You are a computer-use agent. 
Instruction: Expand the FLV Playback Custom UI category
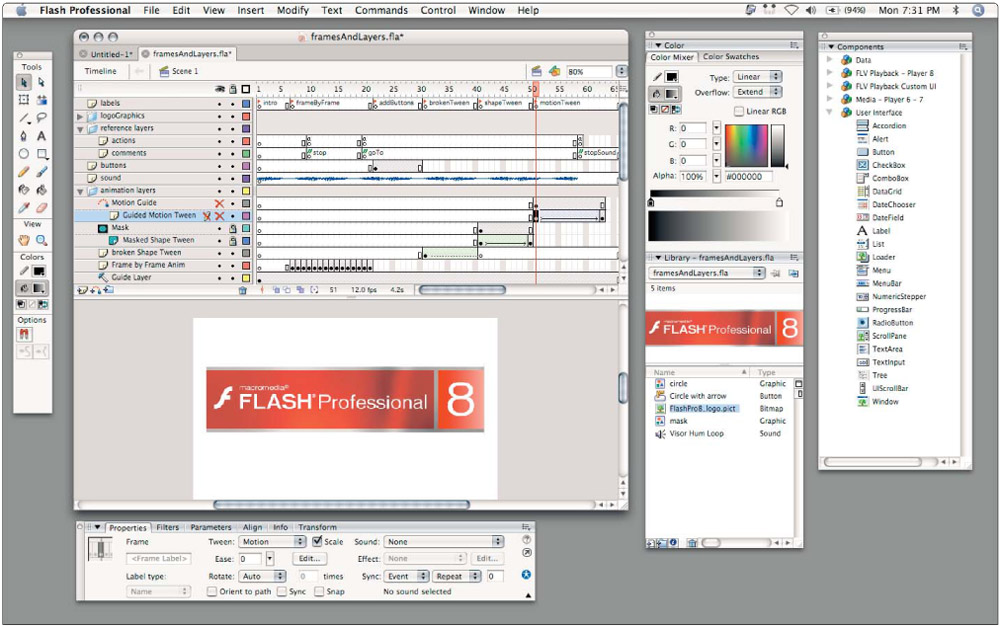830,86
